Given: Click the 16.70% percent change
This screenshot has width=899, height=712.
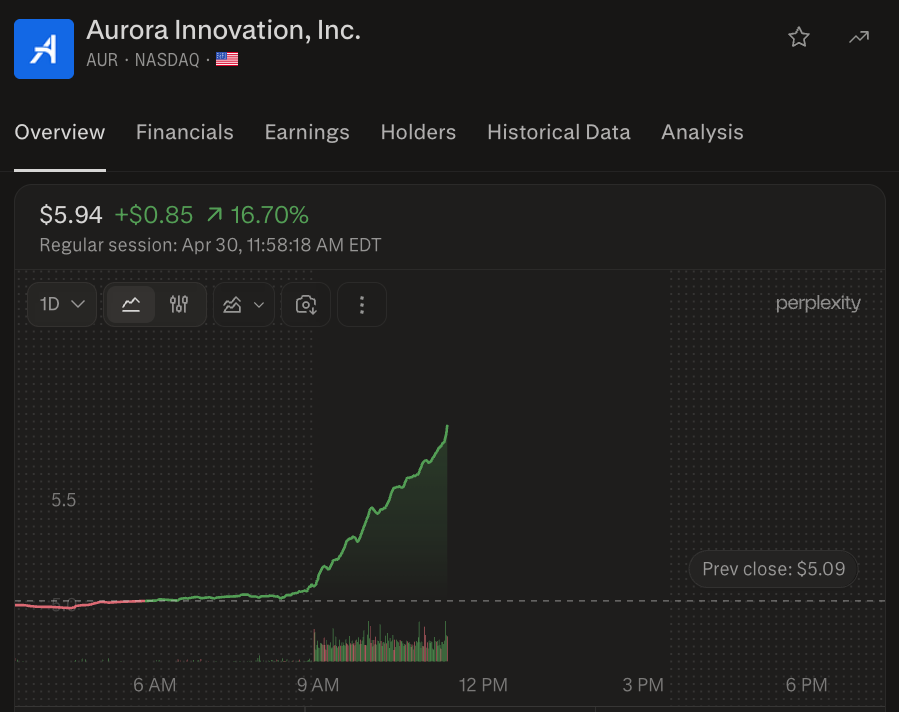Looking at the screenshot, I should point(269,215).
